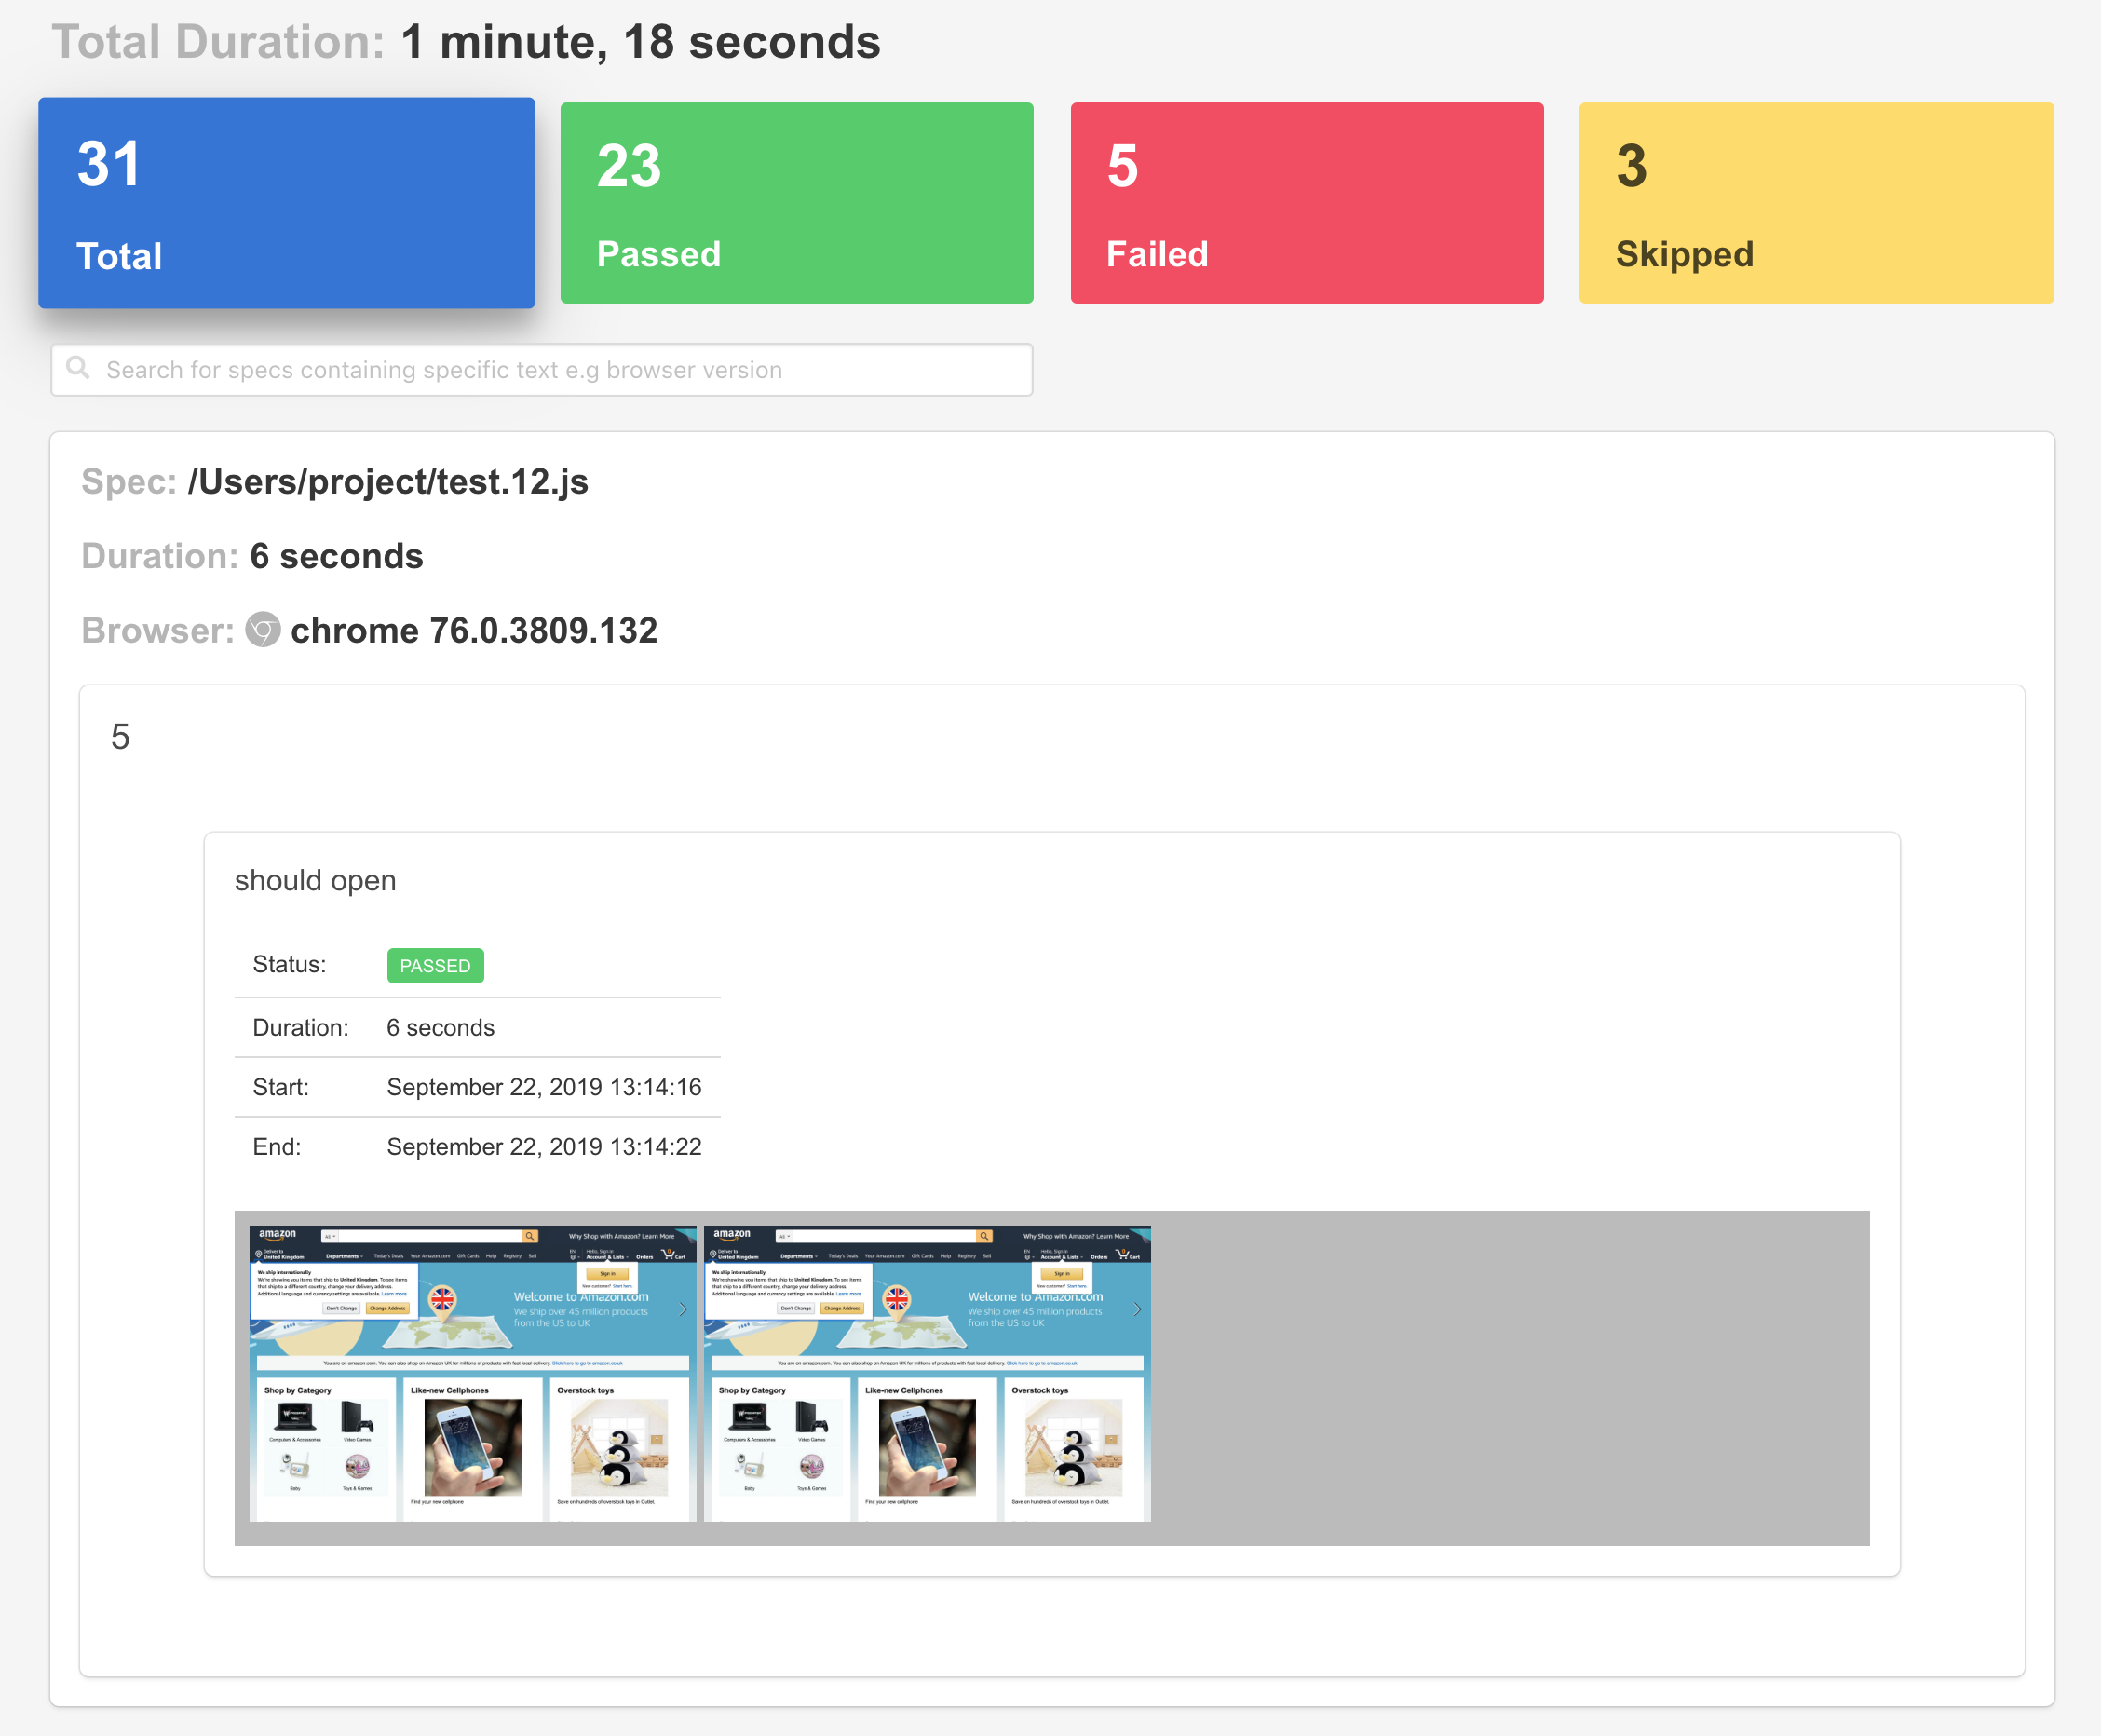Click the Chrome browser logo icon
Viewport: 2101px width, 1736px height.
[x=263, y=630]
